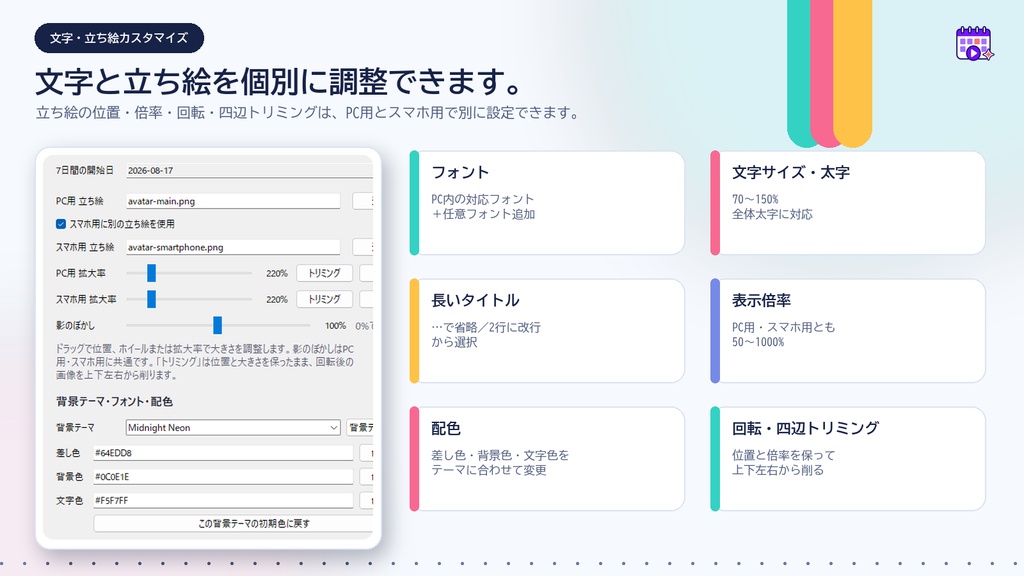Click the スマホ用 拡大率 slider handle
The height and width of the screenshot is (576, 1024).
152,299
